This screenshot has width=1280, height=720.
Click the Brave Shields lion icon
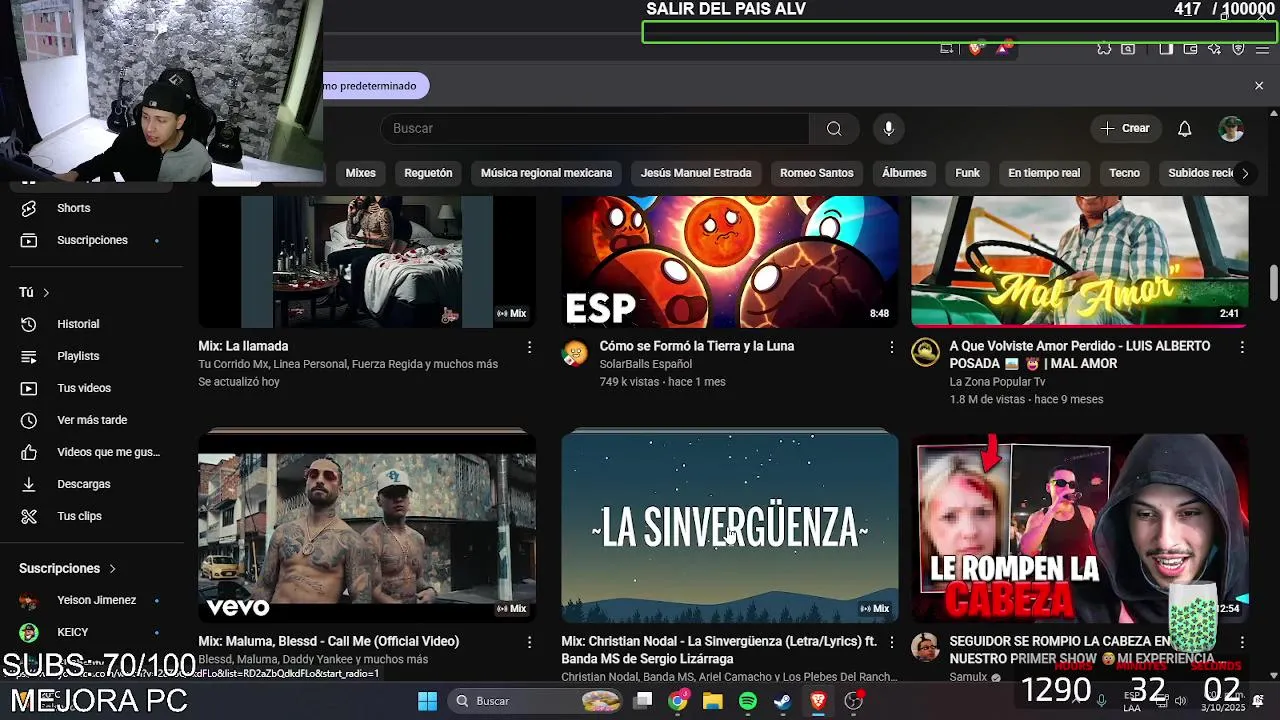click(975, 48)
